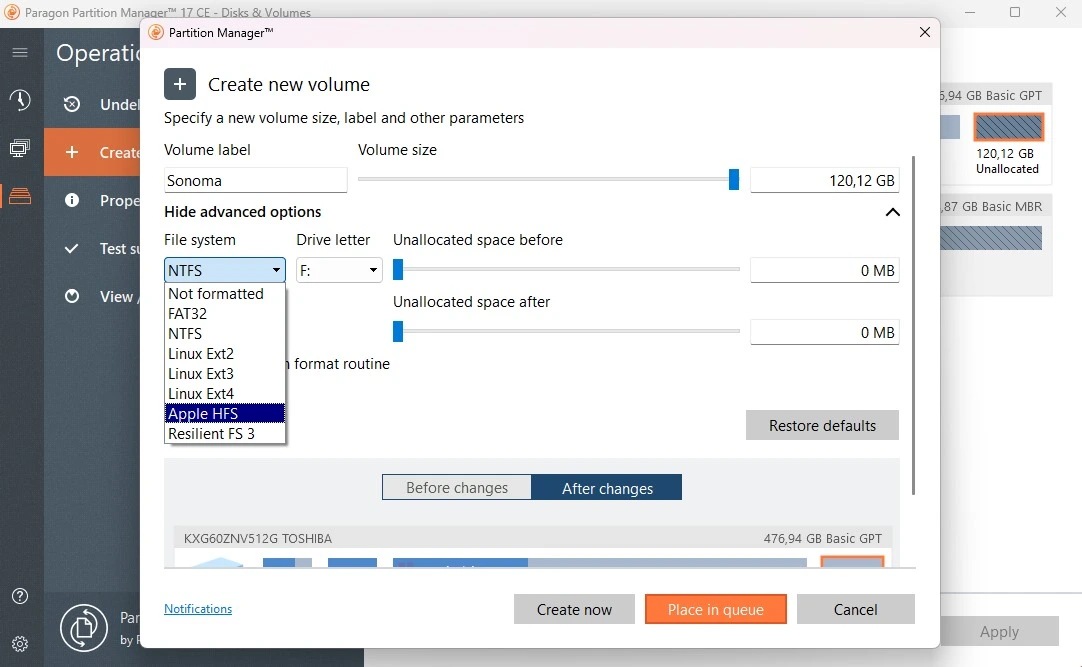Image resolution: width=1082 pixels, height=667 pixels.
Task: Click the View operation circle icon
Action: coord(72,296)
